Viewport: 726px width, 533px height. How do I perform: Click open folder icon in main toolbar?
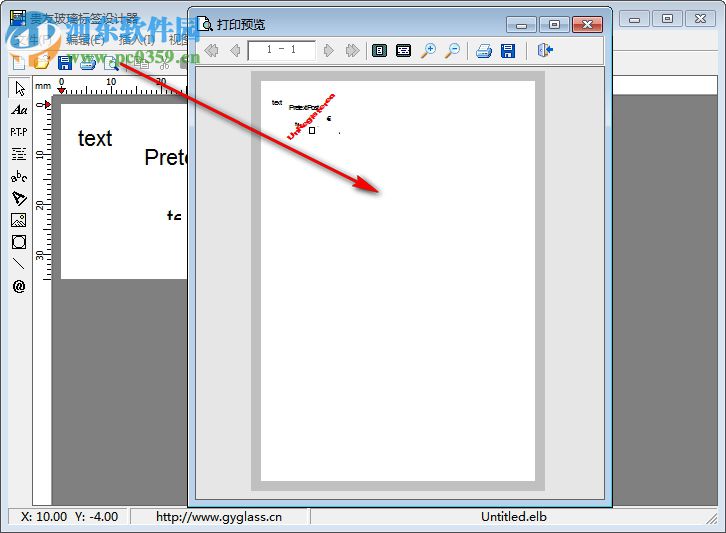[42, 62]
